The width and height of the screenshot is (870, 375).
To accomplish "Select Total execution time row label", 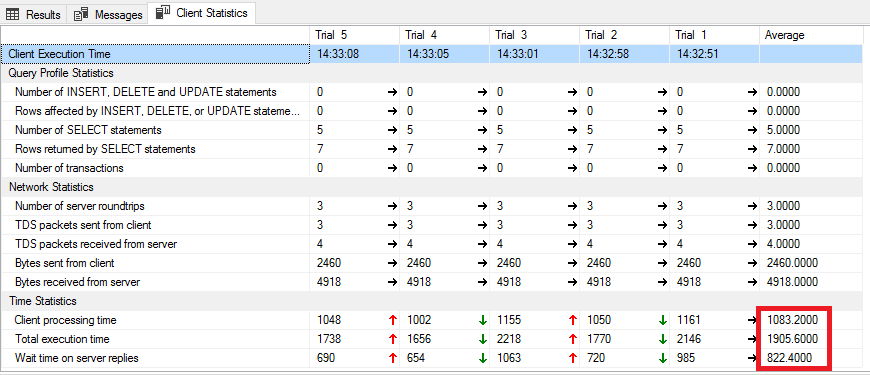I will 62,339.
